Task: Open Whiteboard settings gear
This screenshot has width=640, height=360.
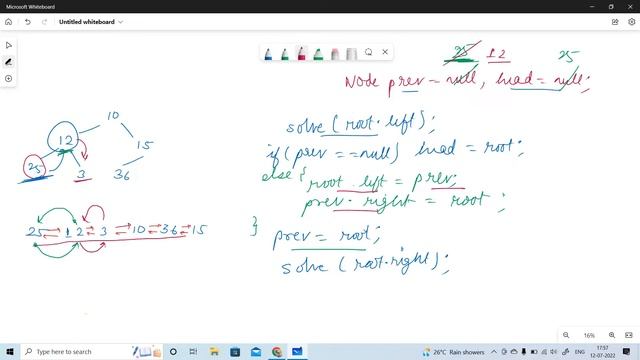Action: pyautogui.click(x=631, y=22)
